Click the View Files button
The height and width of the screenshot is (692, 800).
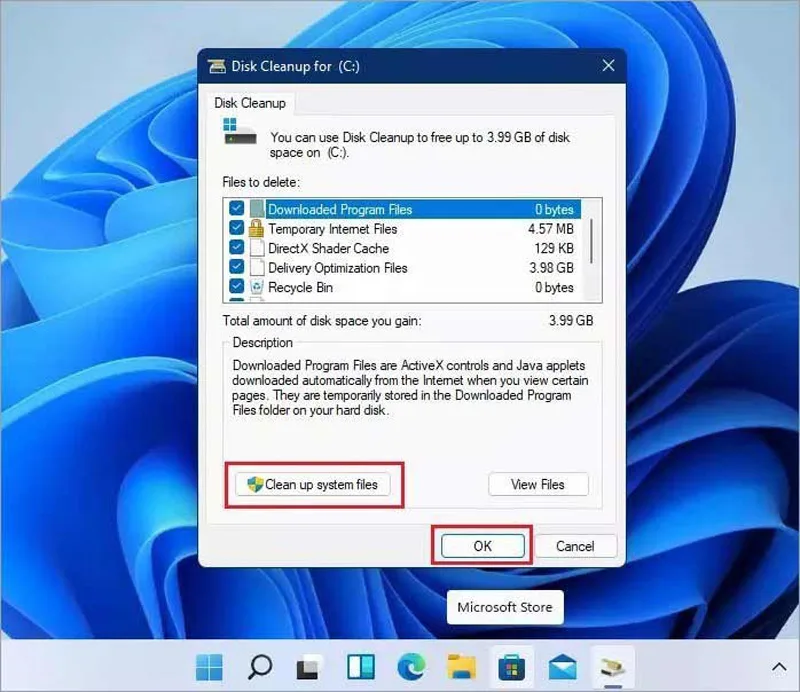point(538,484)
